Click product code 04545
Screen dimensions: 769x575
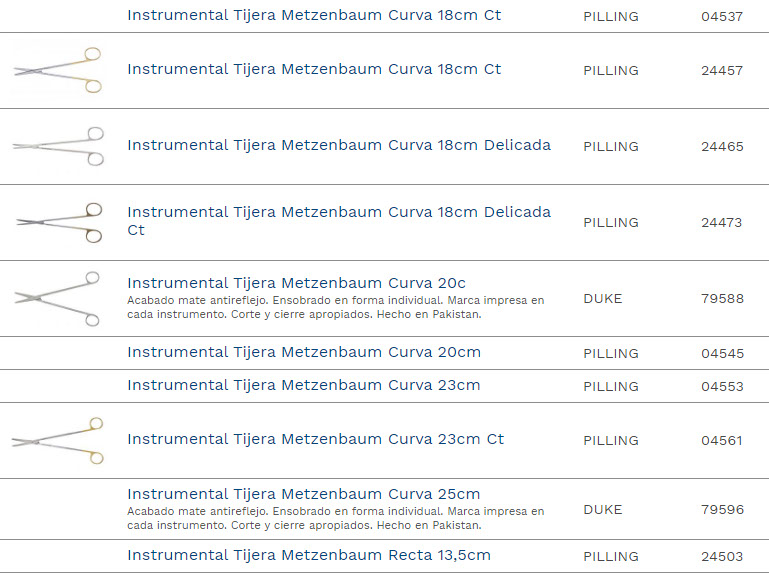point(722,354)
